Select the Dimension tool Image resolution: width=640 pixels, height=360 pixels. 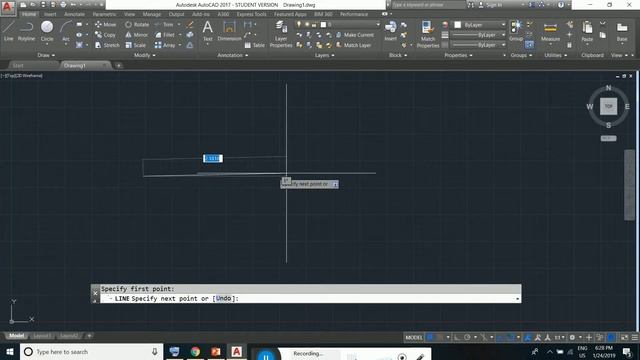229,31
